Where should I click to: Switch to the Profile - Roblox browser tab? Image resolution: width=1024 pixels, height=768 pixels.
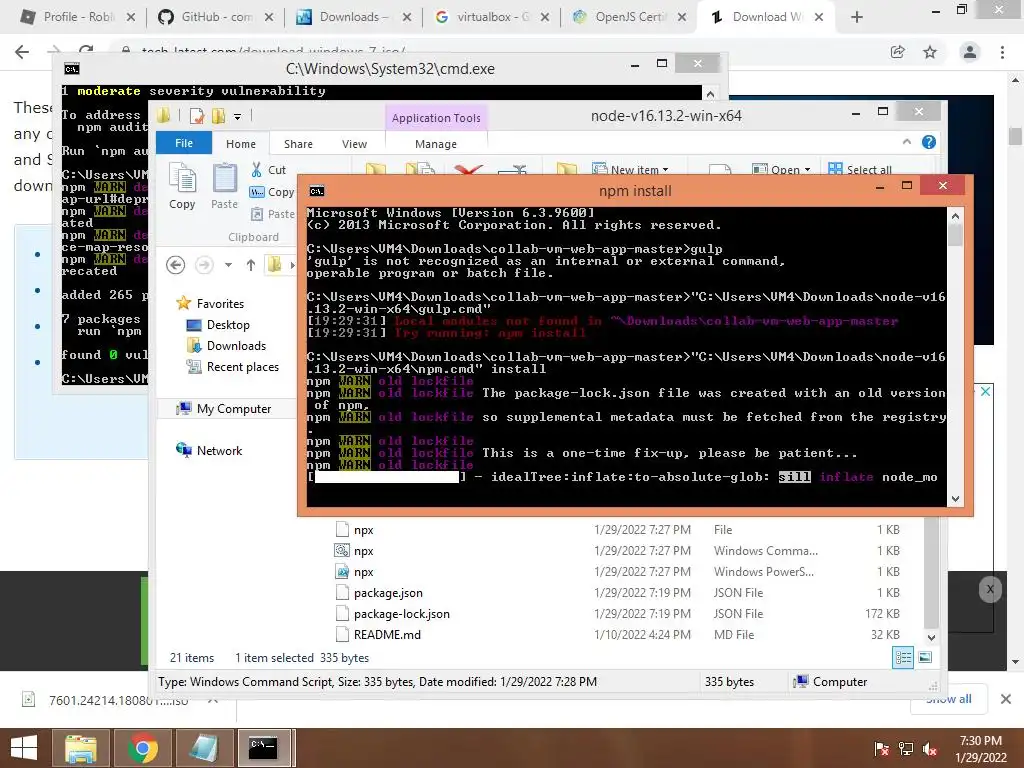[77, 17]
